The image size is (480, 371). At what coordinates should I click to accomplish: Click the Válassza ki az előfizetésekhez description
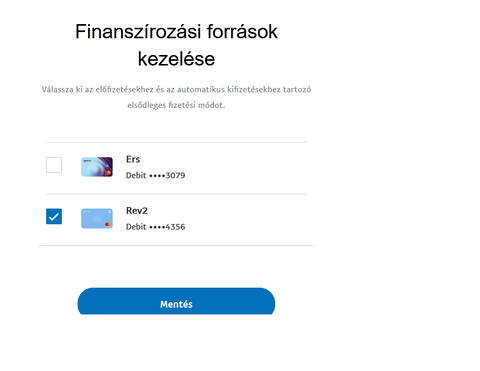click(x=176, y=97)
